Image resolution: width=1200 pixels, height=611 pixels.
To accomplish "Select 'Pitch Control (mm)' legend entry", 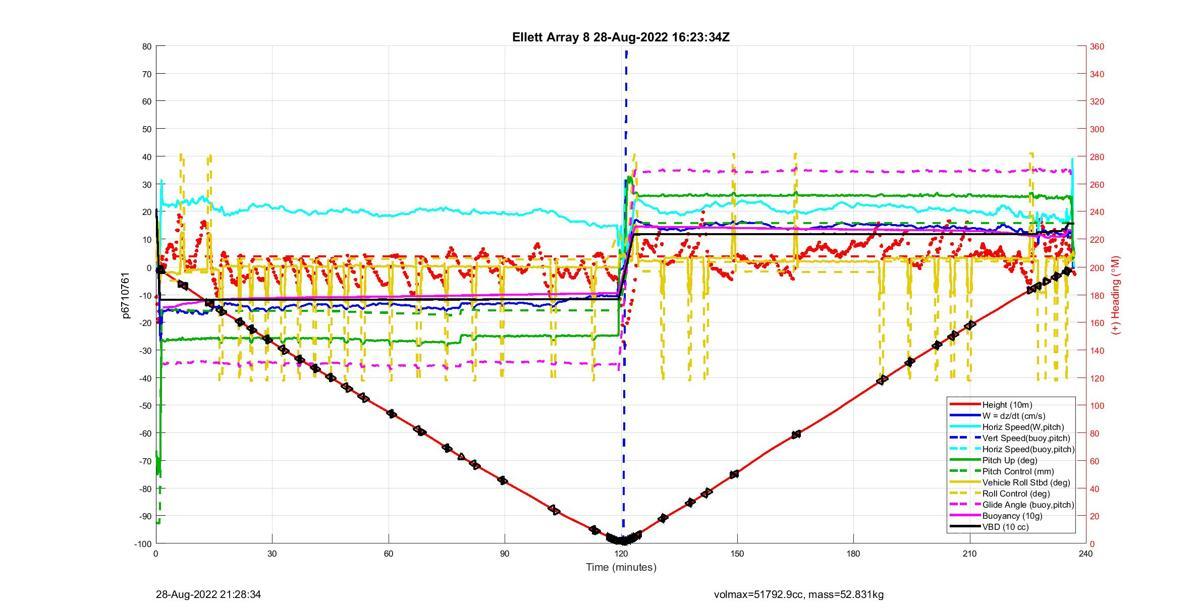I will coord(1019,471).
